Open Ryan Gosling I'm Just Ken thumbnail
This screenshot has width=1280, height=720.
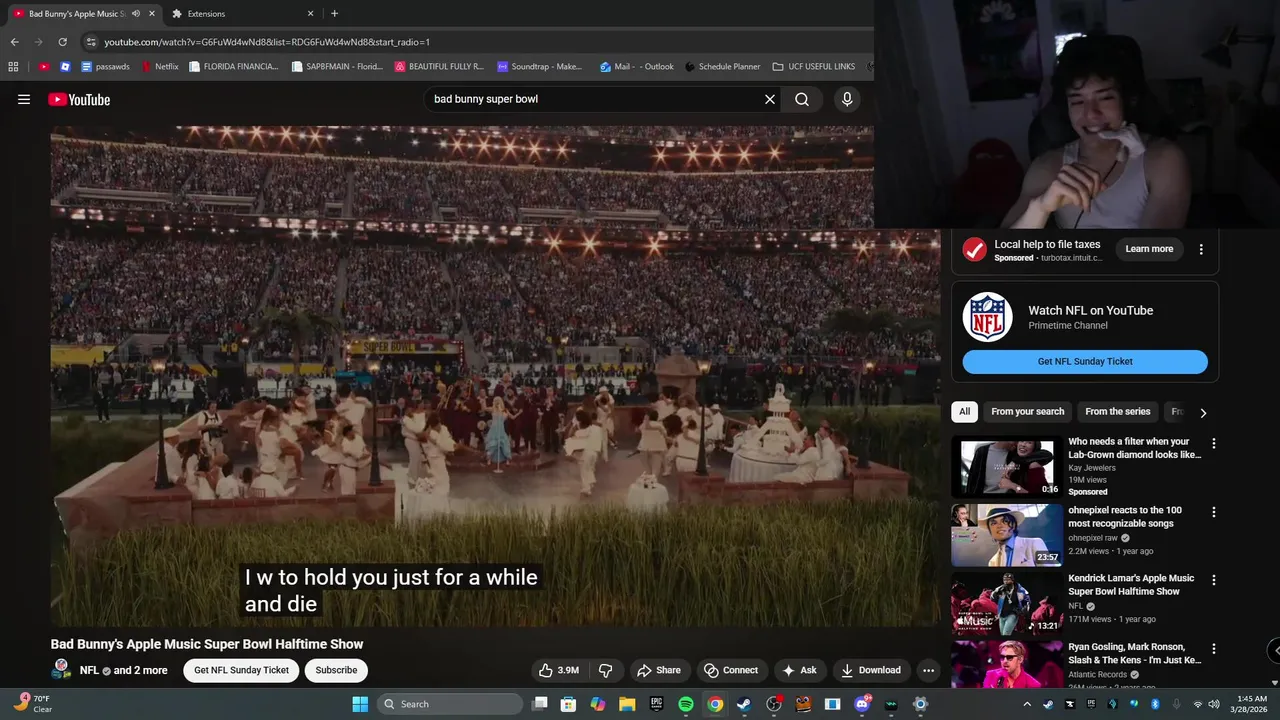[x=1006, y=664]
